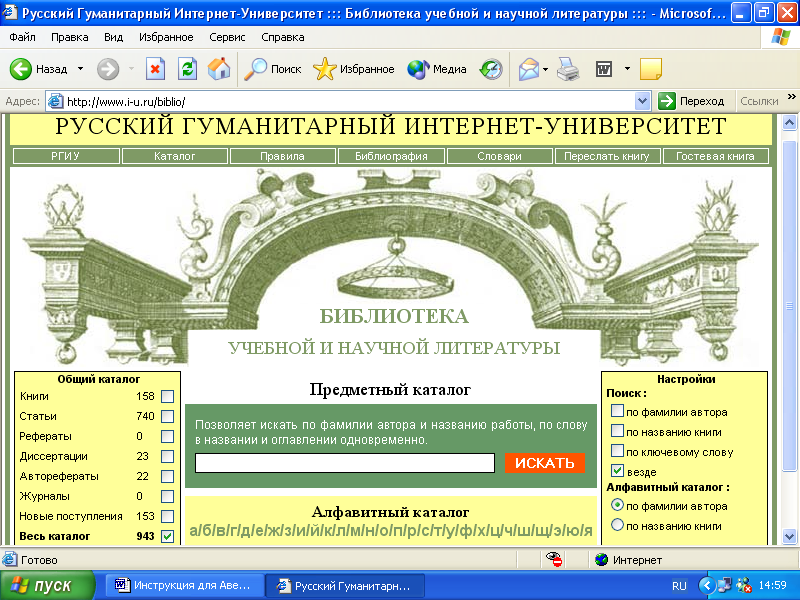Open the Справка menu
Image resolution: width=800 pixels, height=600 pixels.
pos(283,37)
